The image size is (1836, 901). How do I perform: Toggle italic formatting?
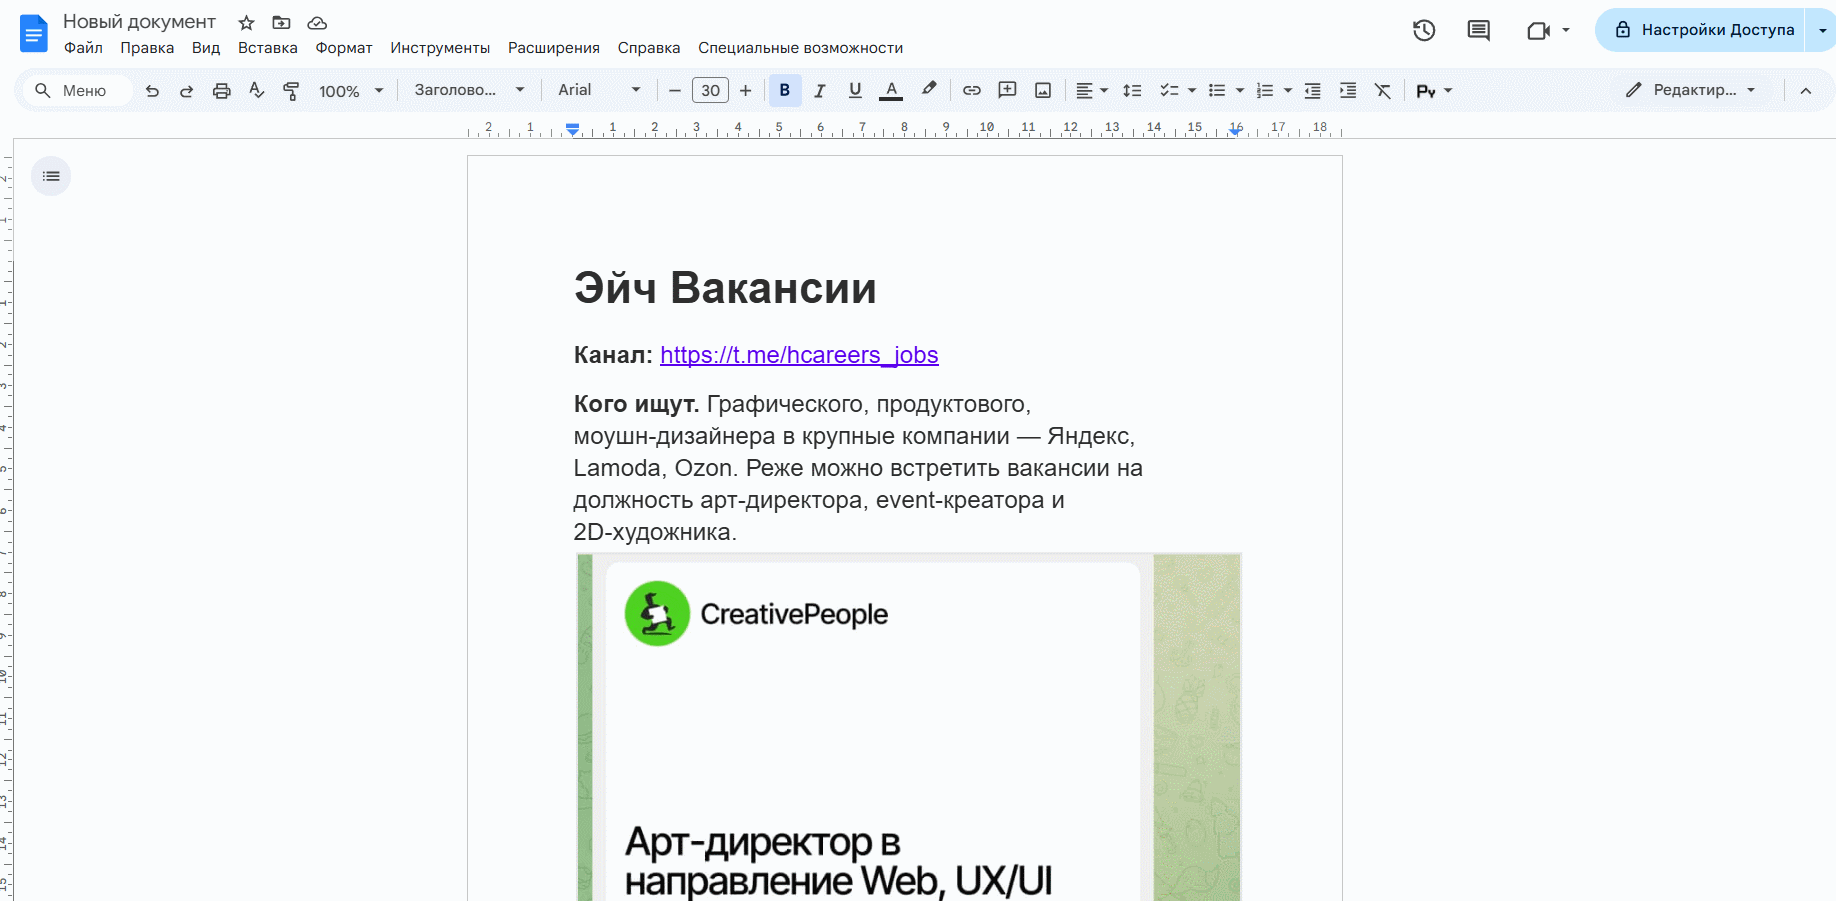820,90
